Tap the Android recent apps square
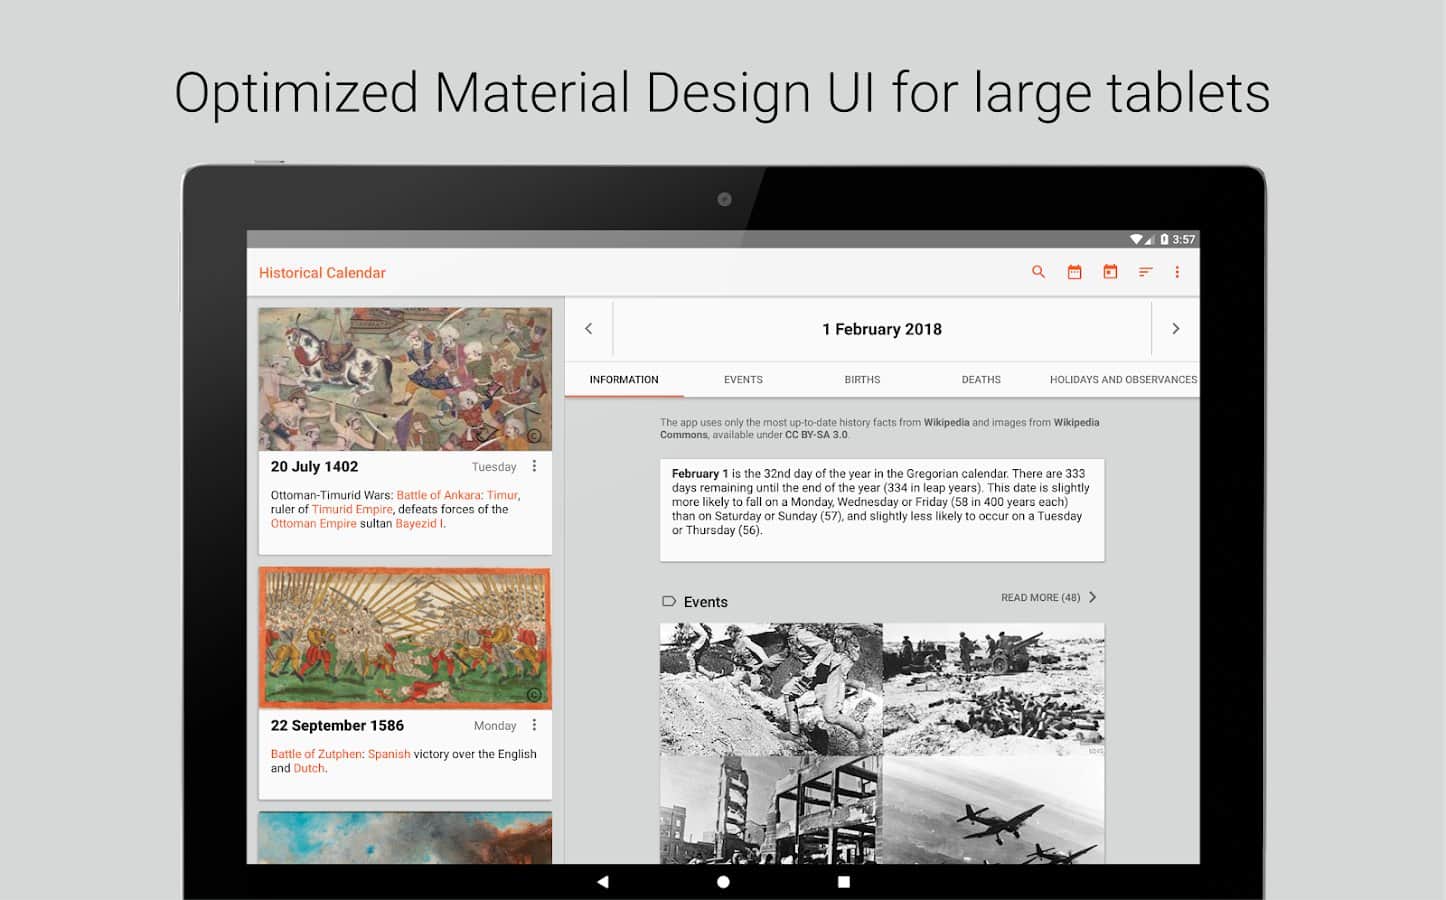 click(844, 882)
